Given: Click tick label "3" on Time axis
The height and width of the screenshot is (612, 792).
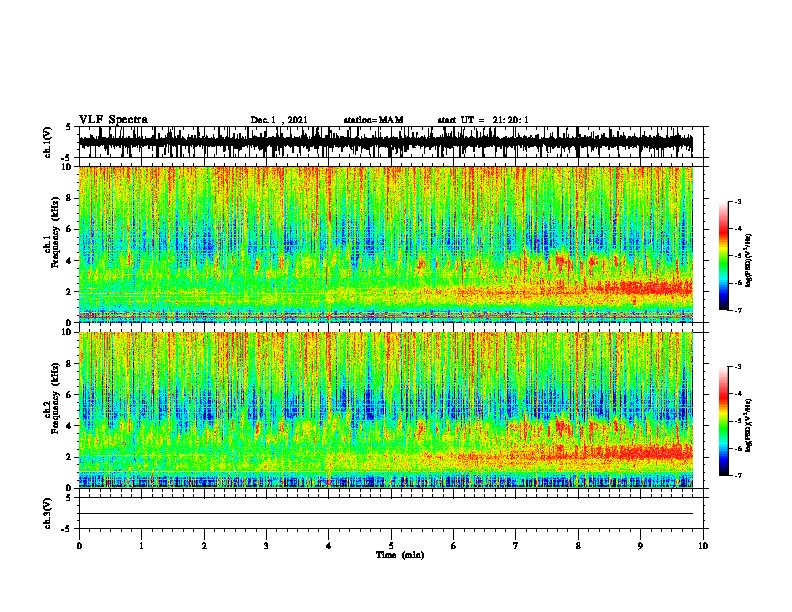Looking at the screenshot, I should [x=266, y=546].
